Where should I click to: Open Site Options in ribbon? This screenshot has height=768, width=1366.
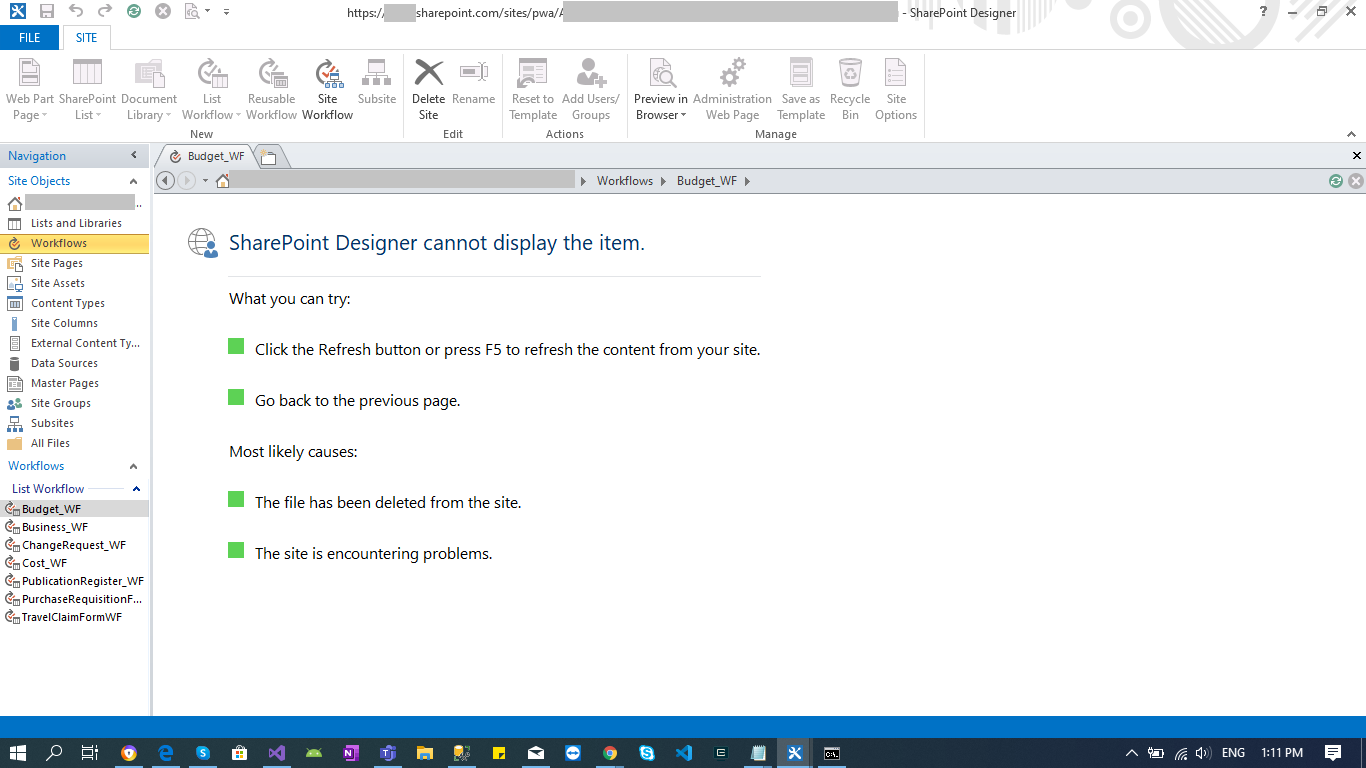pos(896,89)
